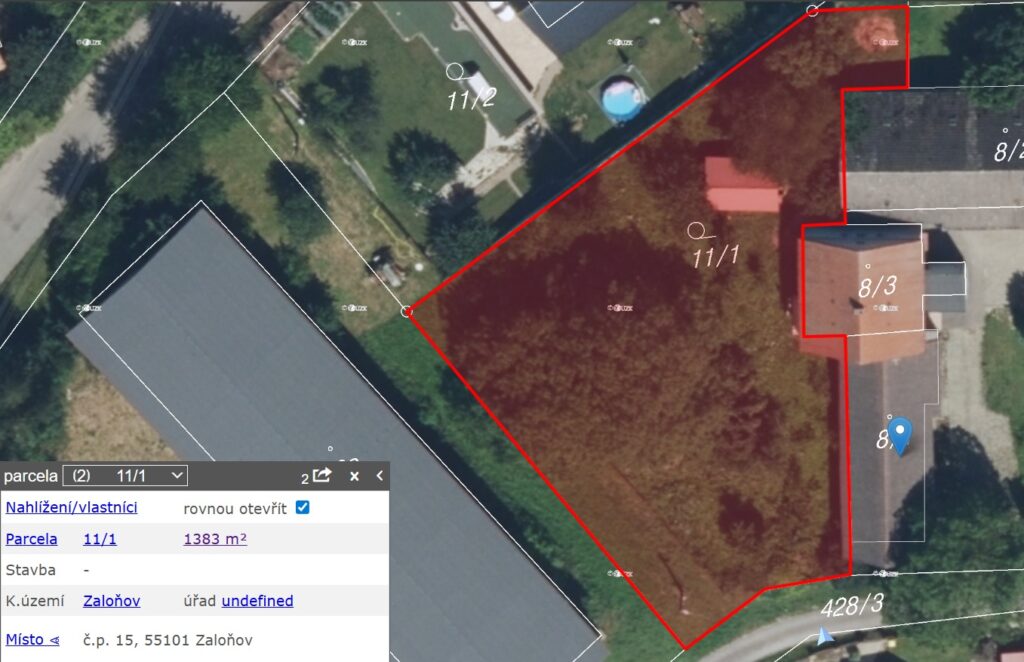Select the 8/3 building parcel label
This screenshot has width=1024, height=662.
pos(877,286)
